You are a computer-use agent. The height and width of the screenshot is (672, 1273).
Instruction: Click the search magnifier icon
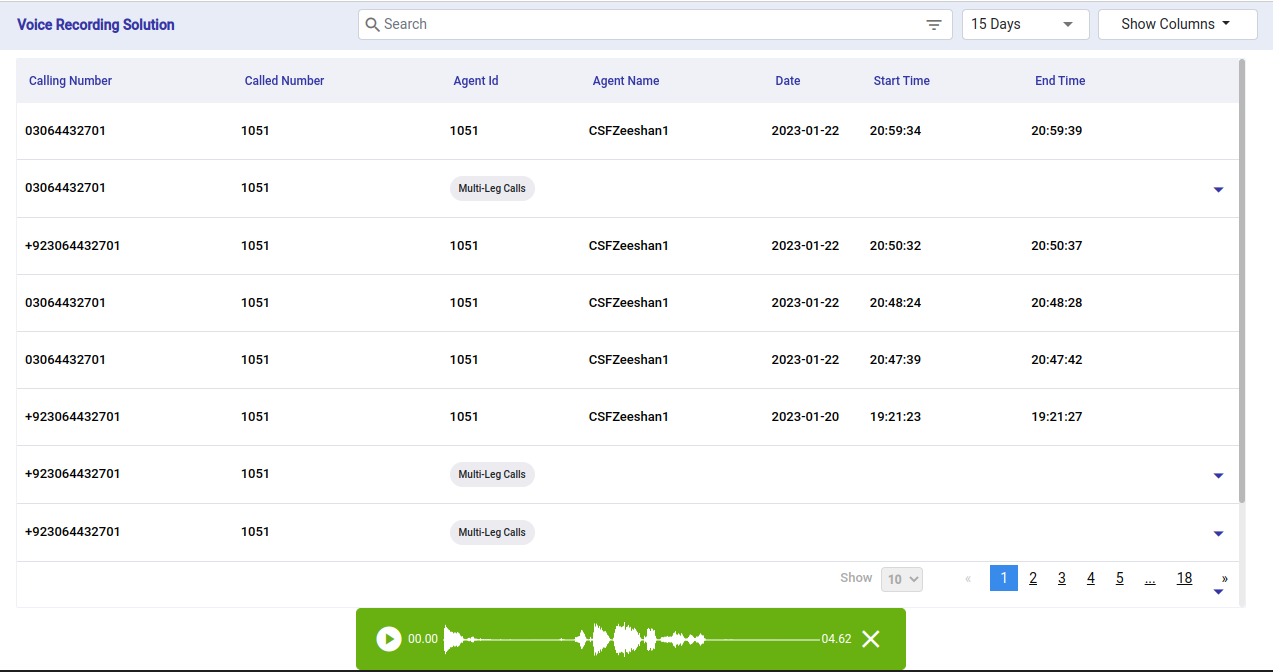(x=372, y=25)
